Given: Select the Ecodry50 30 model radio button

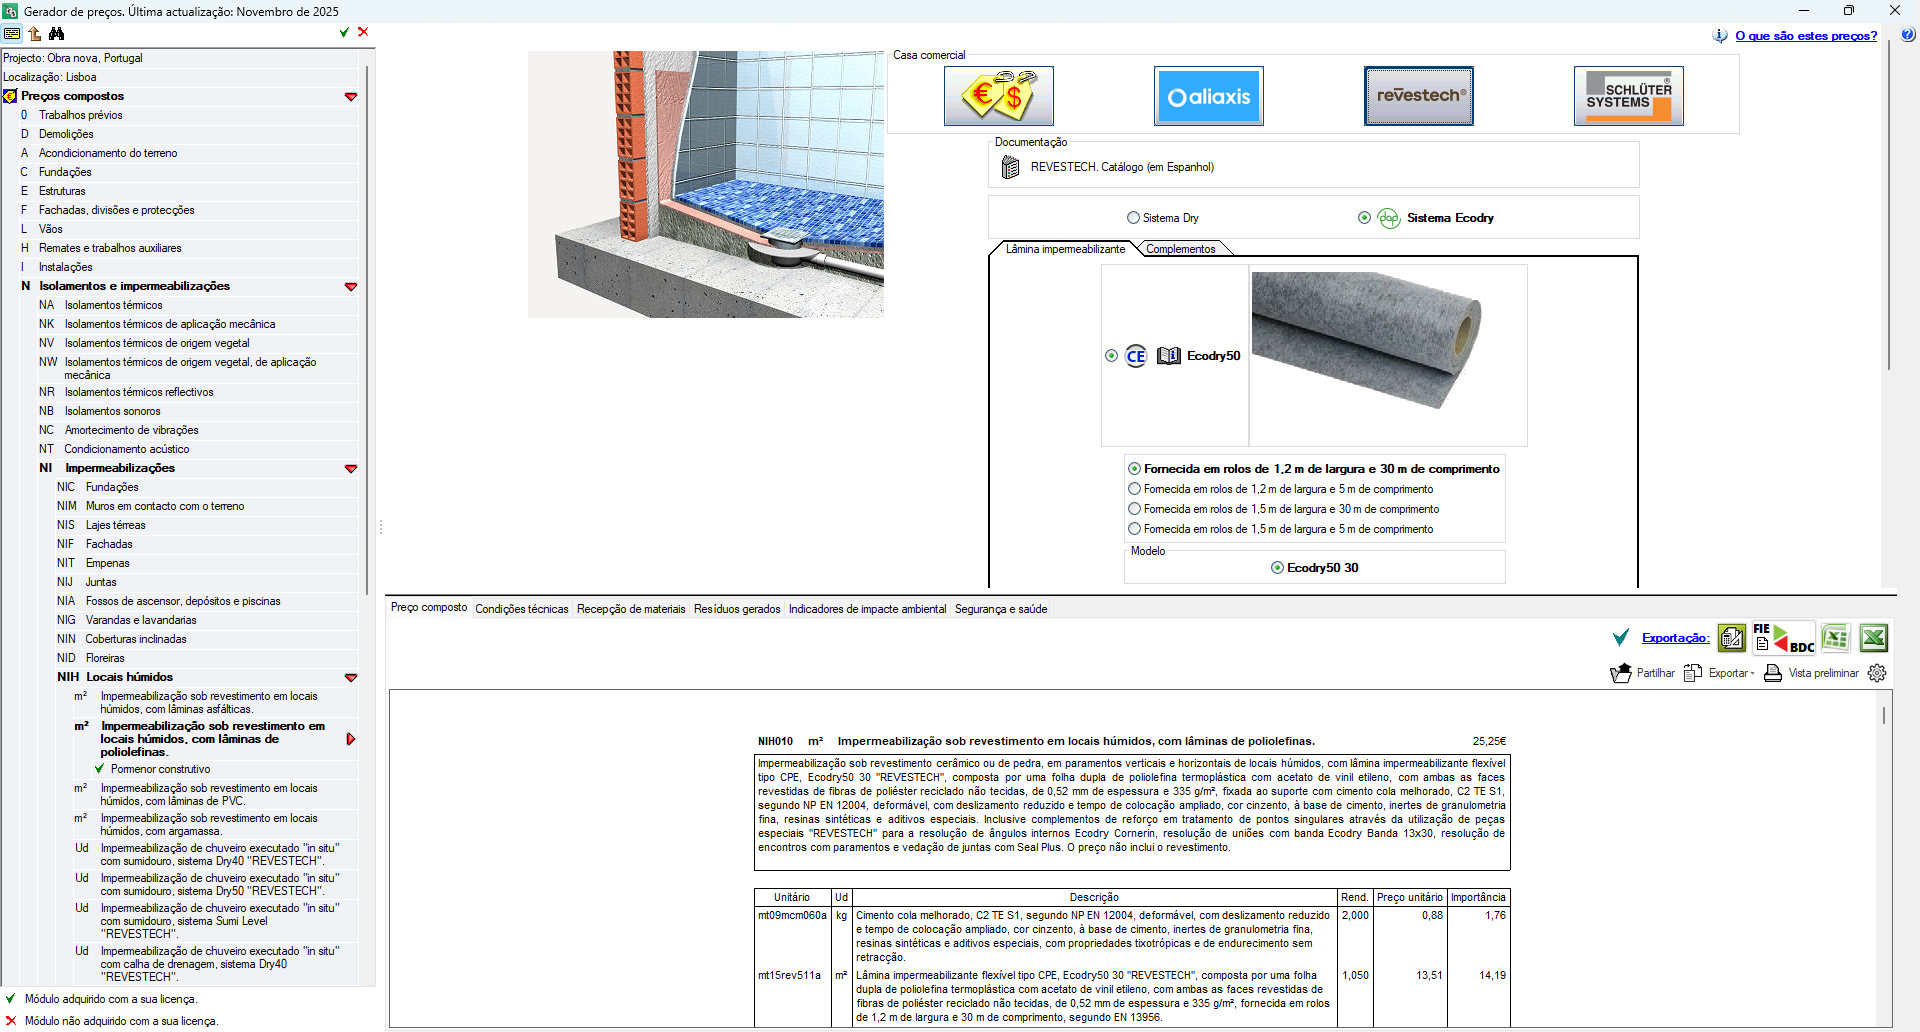Looking at the screenshot, I should pyautogui.click(x=1277, y=568).
